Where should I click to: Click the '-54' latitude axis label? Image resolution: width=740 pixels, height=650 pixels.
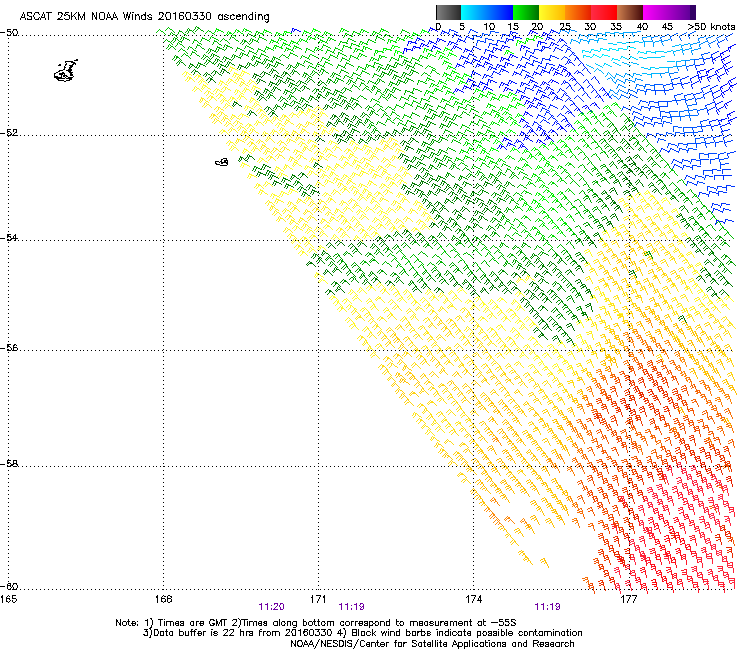(9, 237)
